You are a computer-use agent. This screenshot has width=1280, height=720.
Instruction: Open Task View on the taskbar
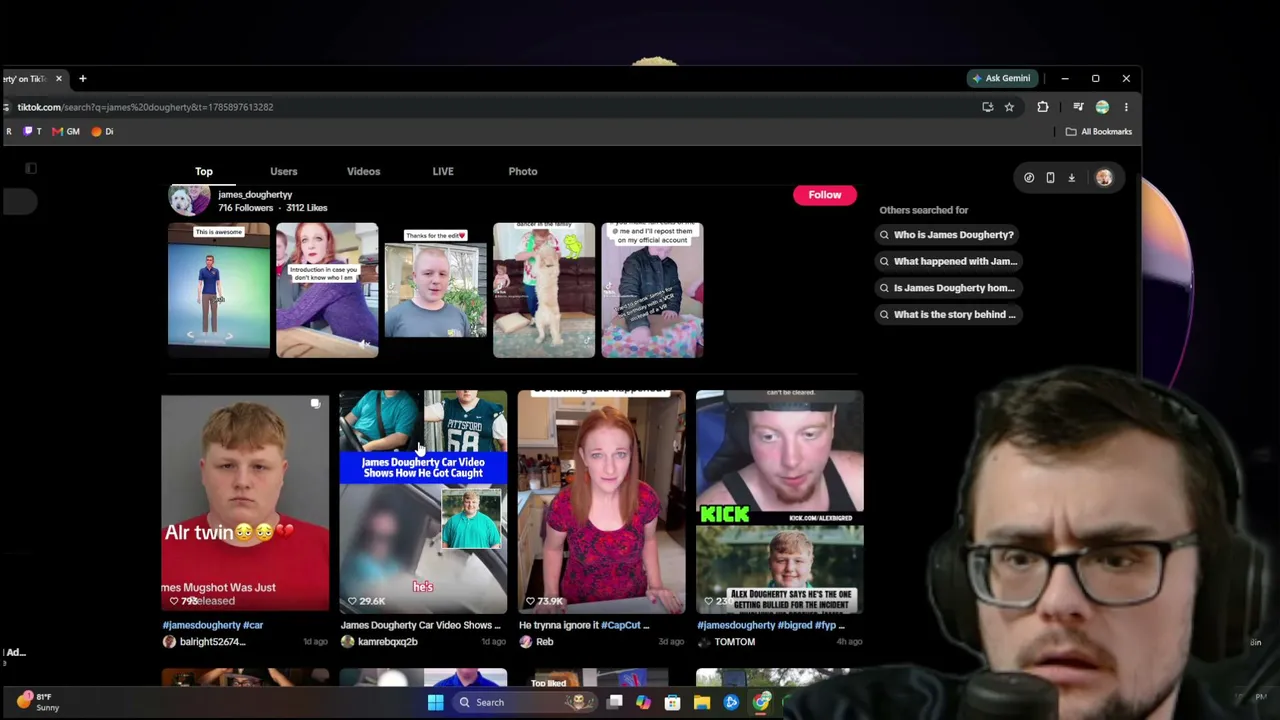(x=615, y=702)
